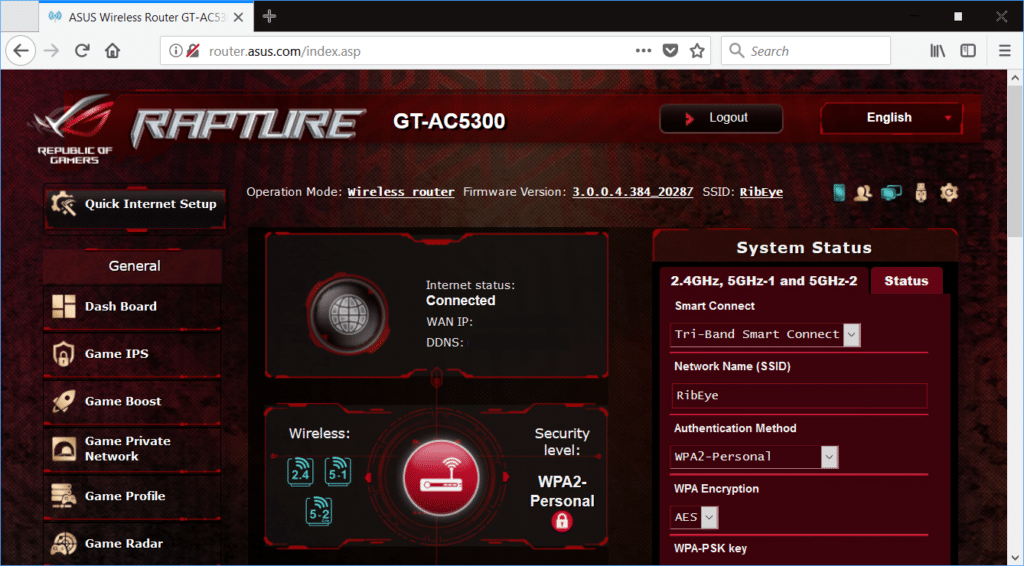Open the Firefox hamburger menu

pos(1004,51)
